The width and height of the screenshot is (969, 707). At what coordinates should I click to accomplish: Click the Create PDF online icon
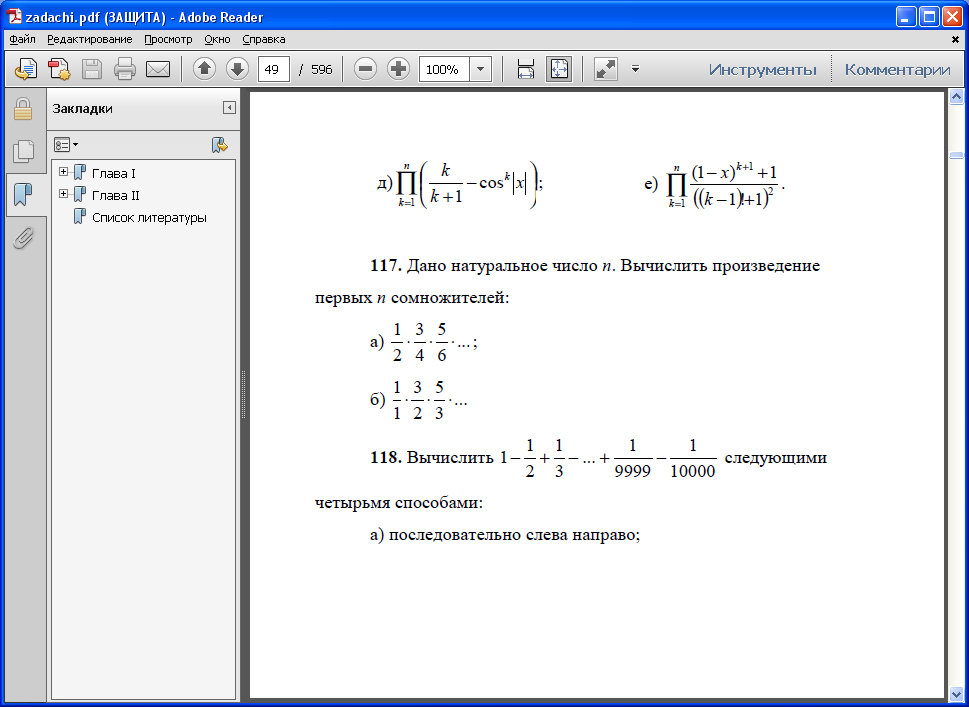(x=26, y=69)
